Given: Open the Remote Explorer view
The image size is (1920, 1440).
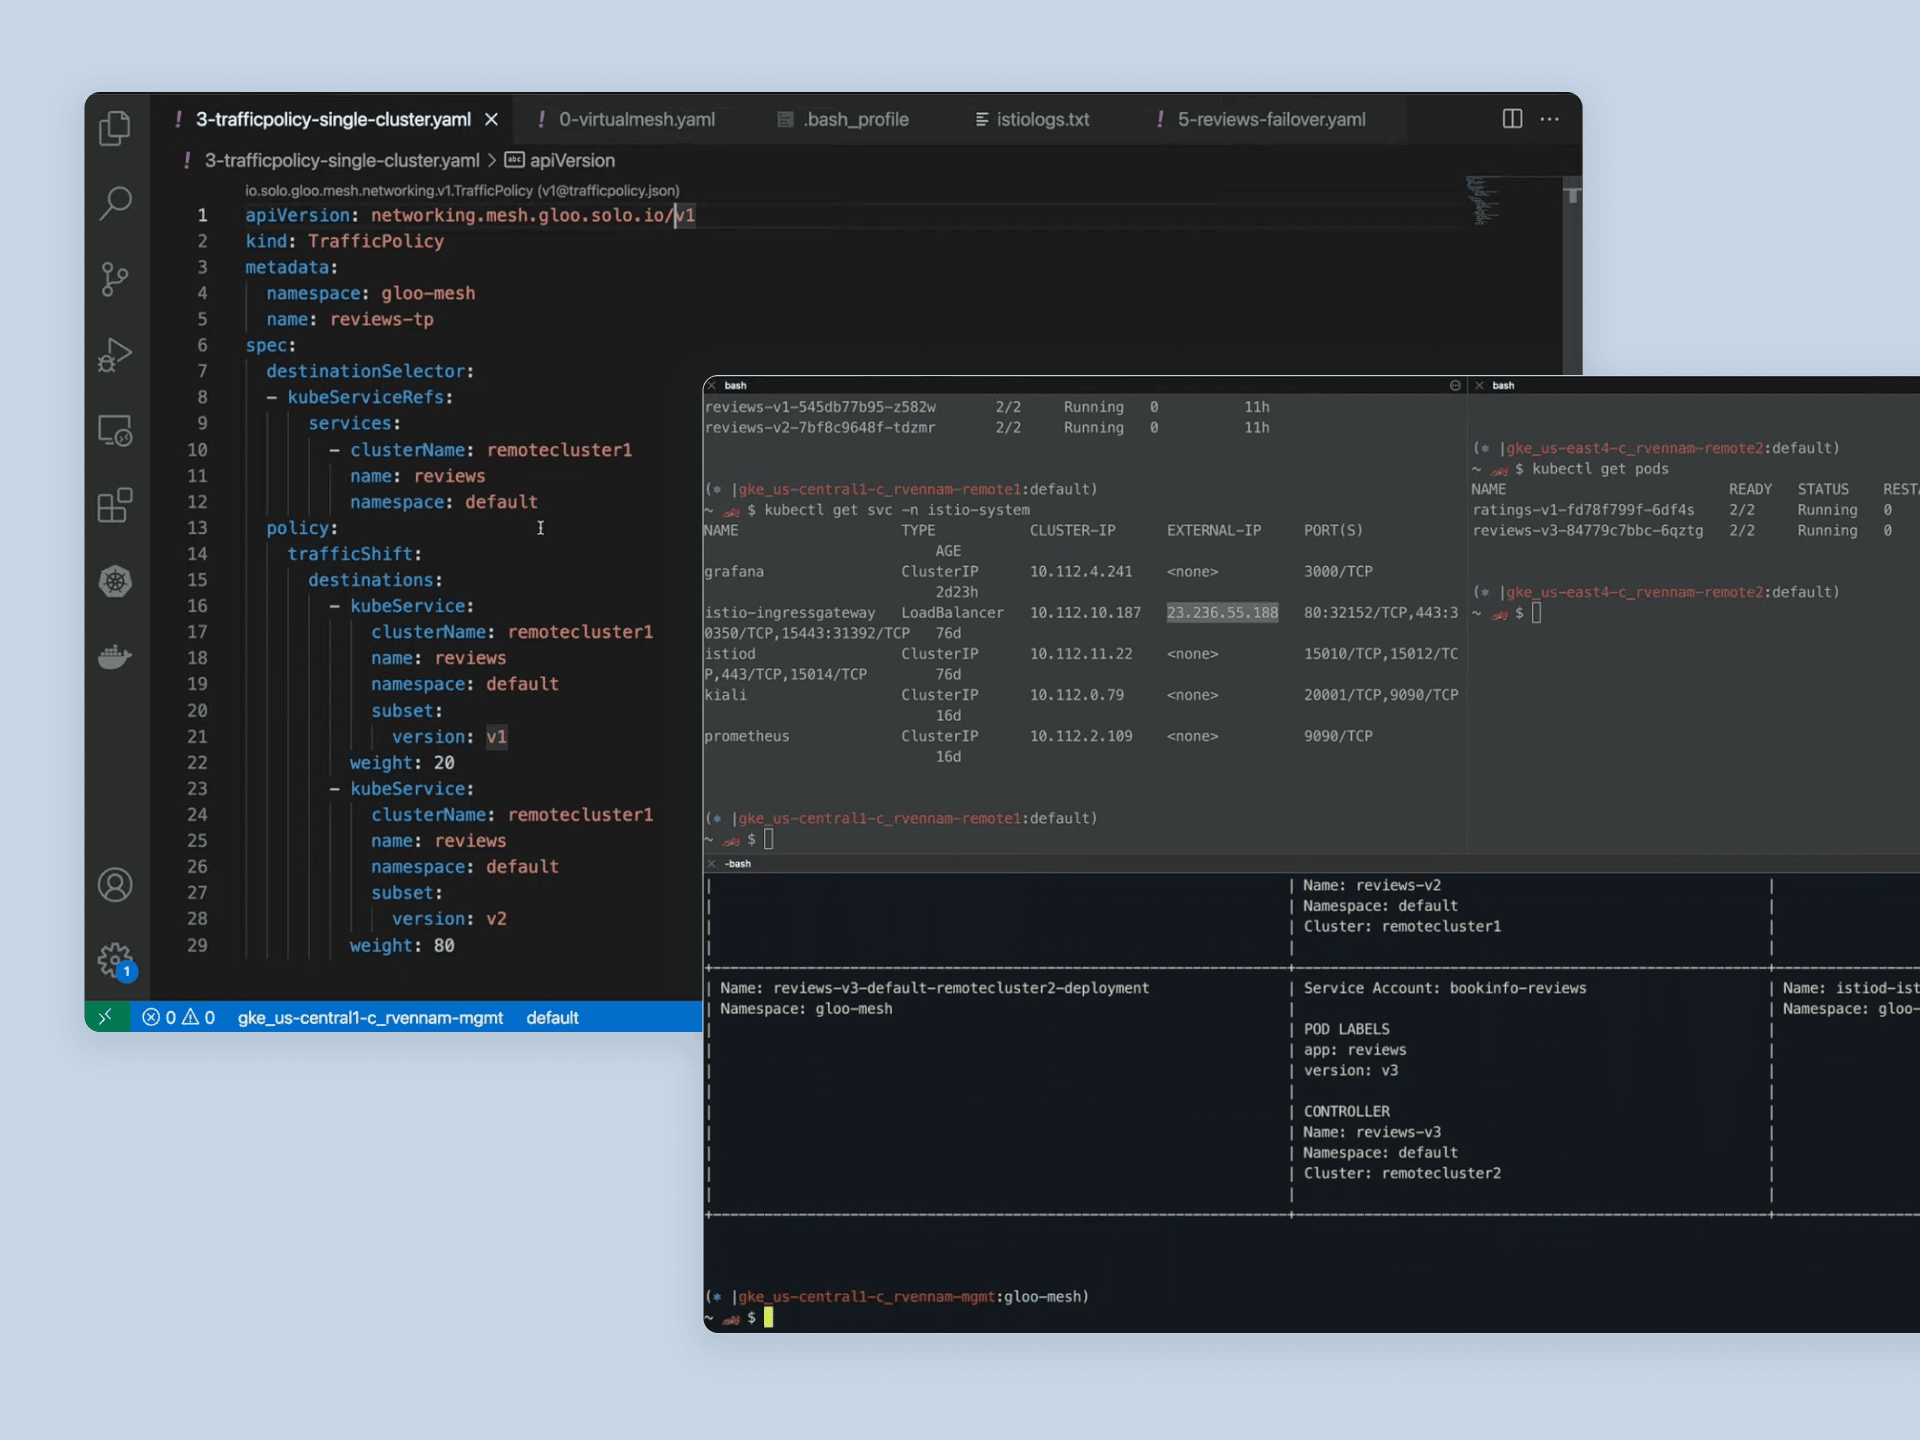Looking at the screenshot, I should (116, 430).
